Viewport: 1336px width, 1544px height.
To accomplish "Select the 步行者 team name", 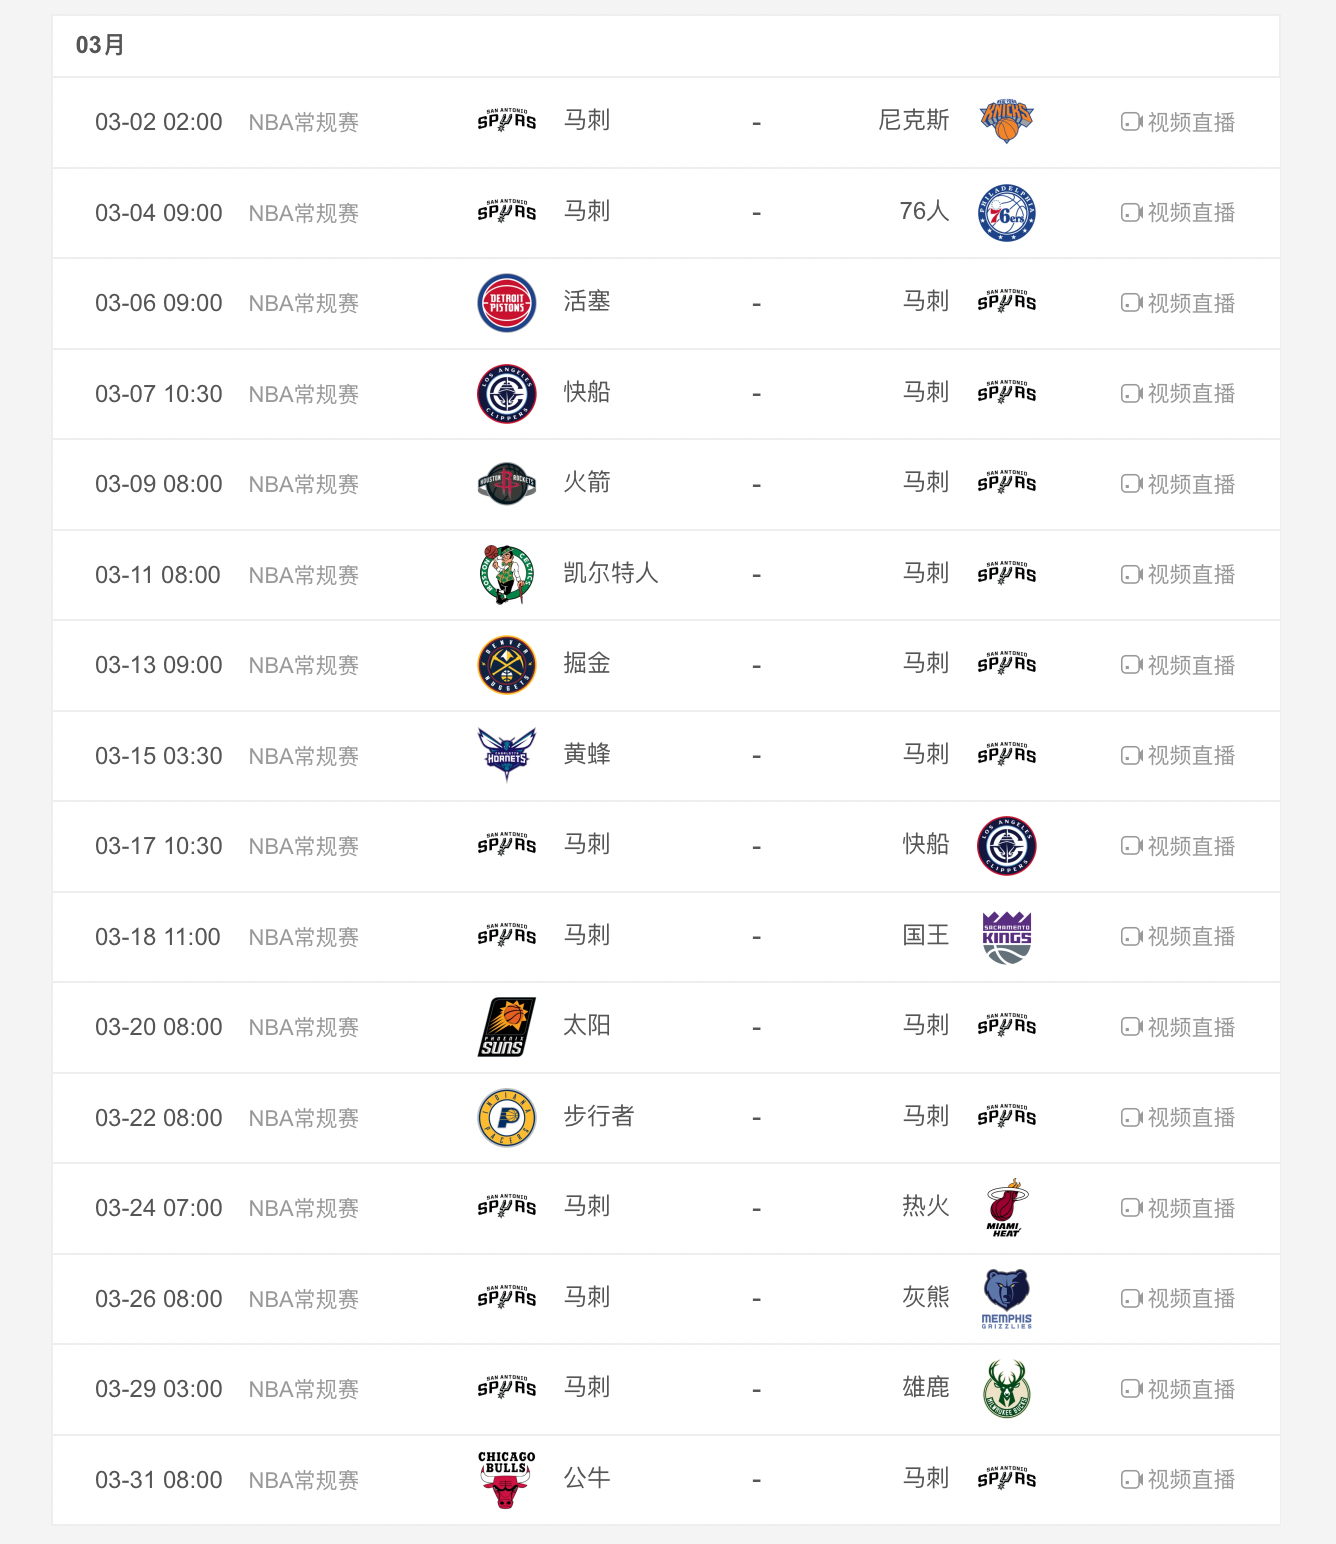I will point(598,1116).
